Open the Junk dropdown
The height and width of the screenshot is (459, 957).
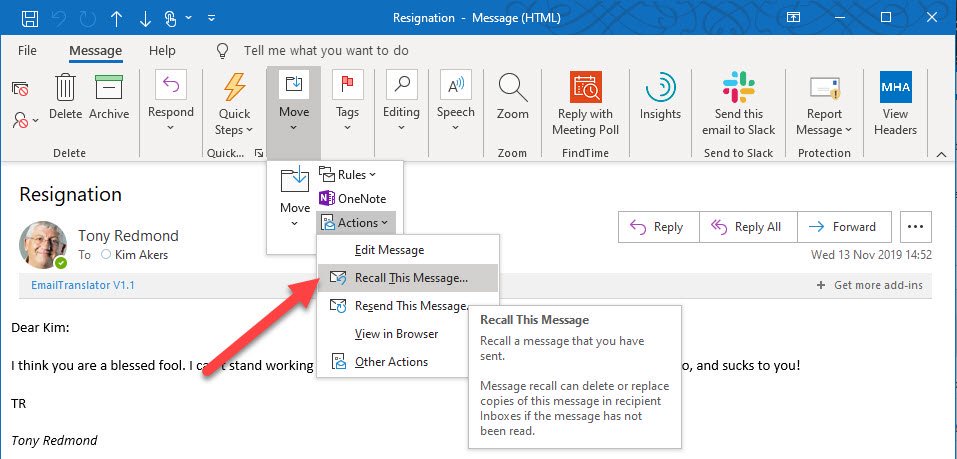pos(25,120)
